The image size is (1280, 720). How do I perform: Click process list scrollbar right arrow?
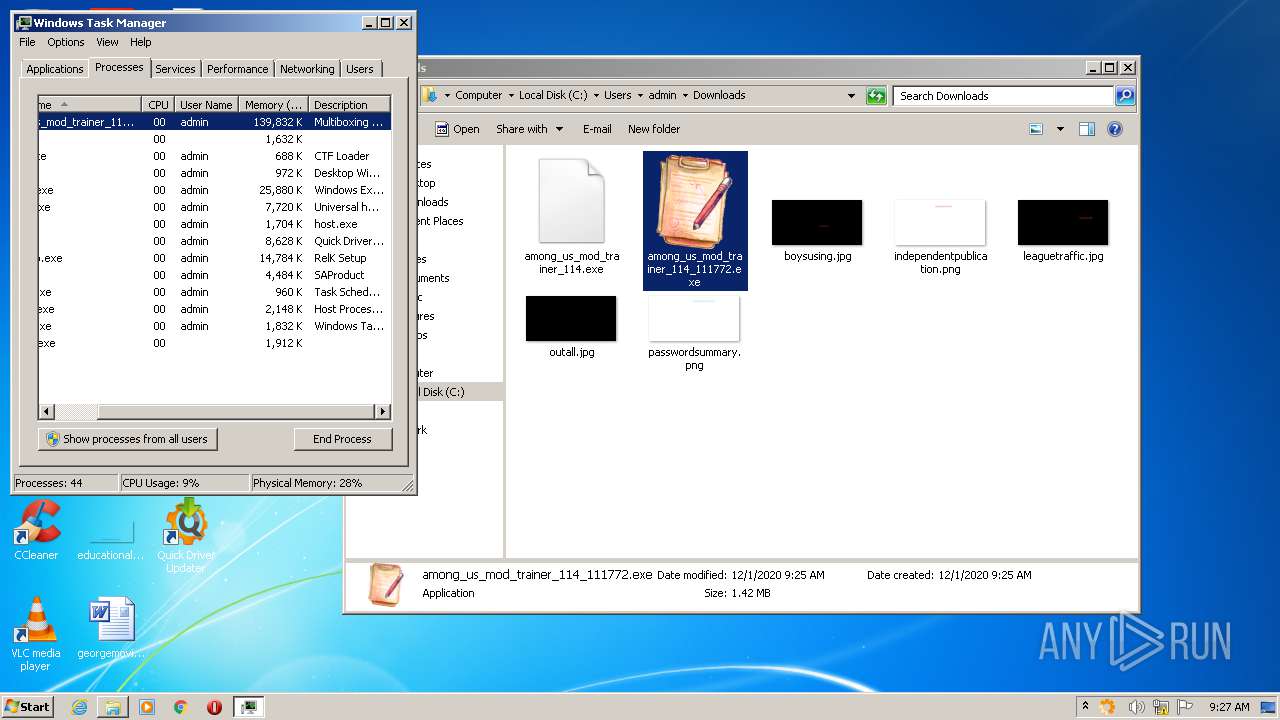(383, 411)
